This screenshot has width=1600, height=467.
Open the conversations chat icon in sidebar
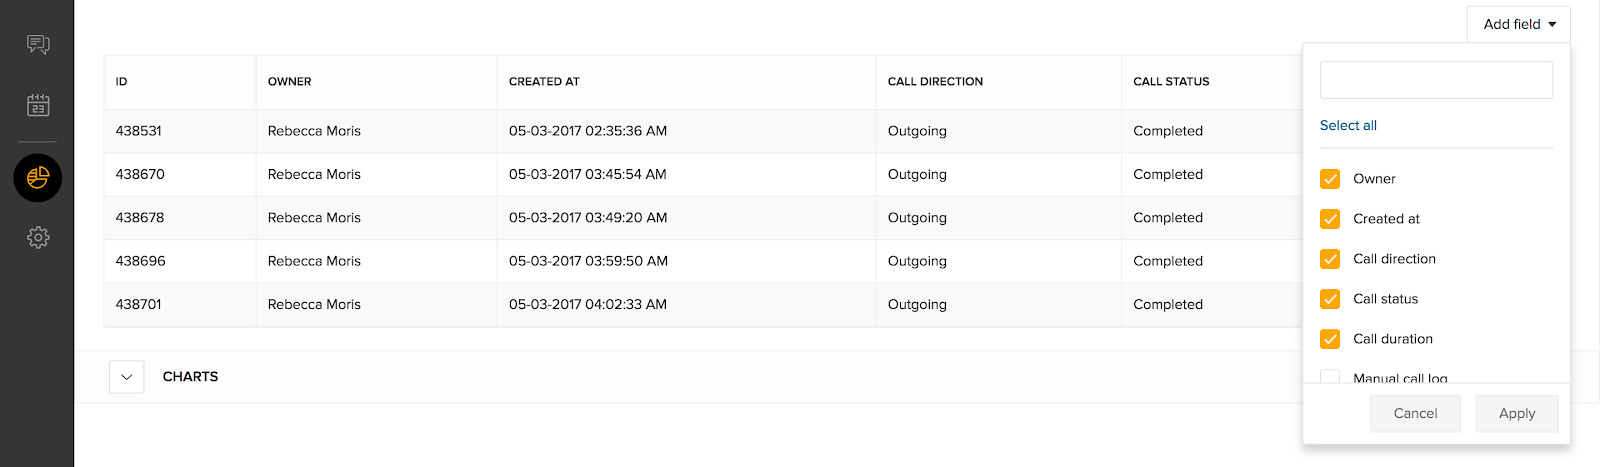38,44
